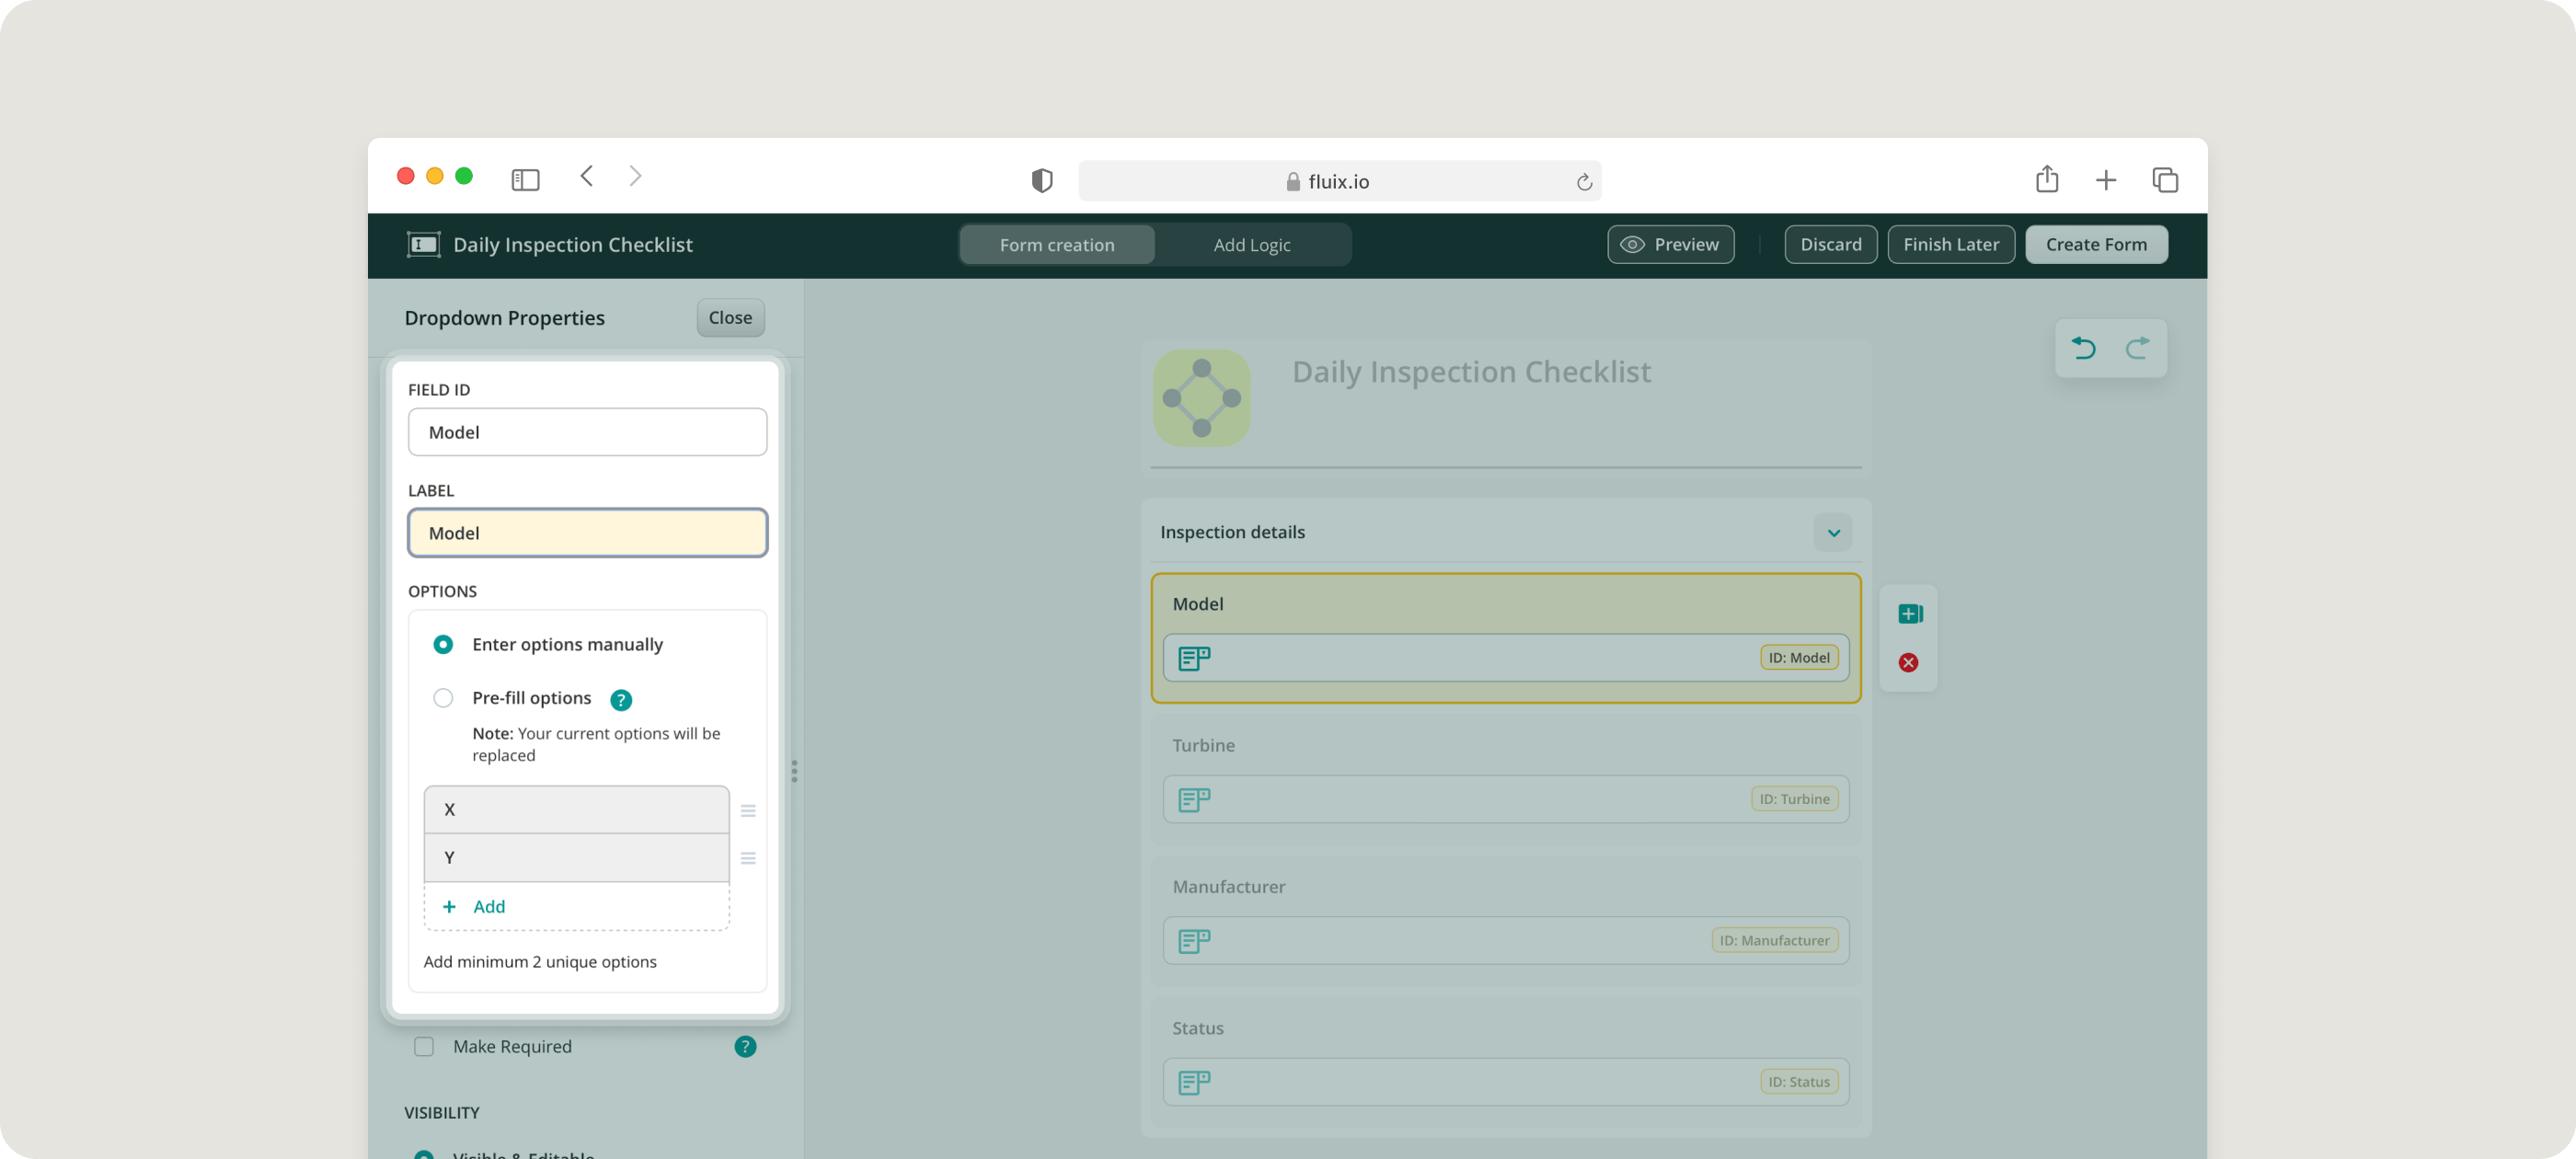Switch to the Add Logic tab
The image size is (2576, 1159).
1251,245
